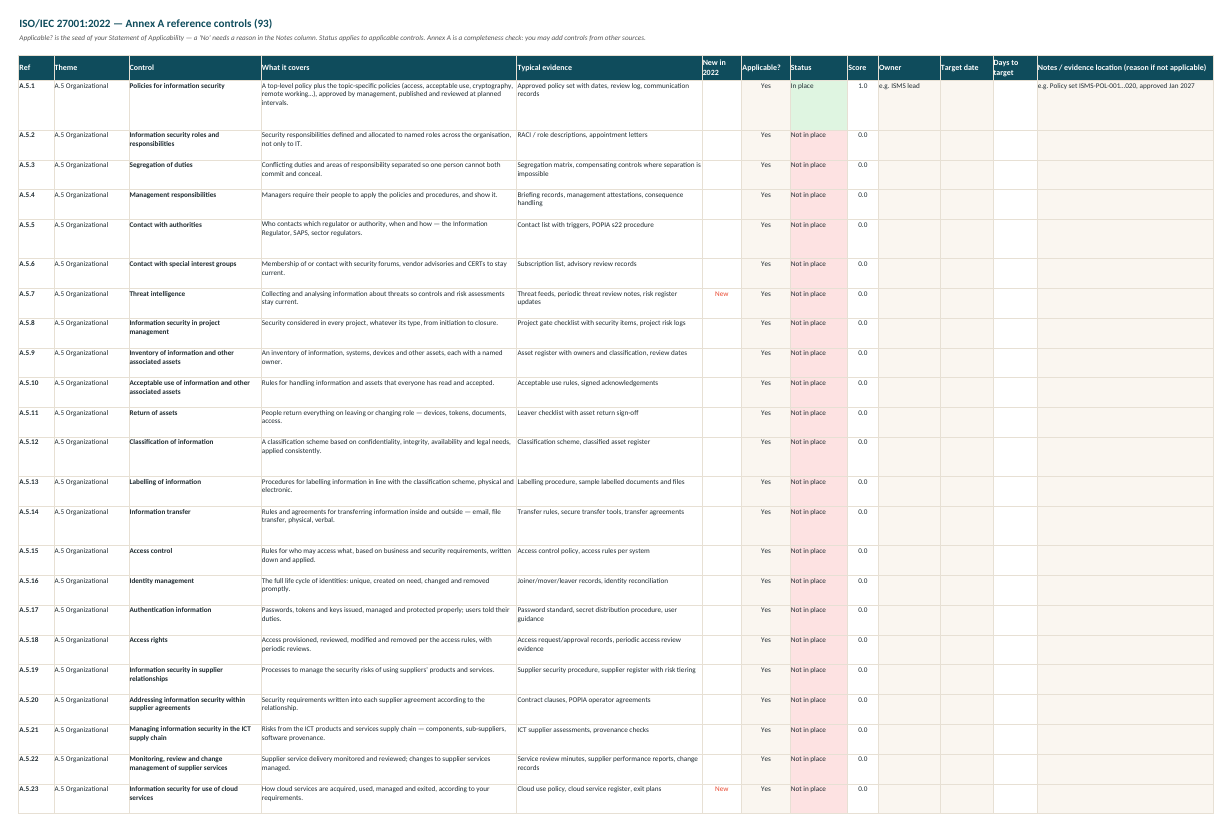This screenshot has height=832, width=1232.
Task: Select 'Managing information security in the ICT supply chain'
Action: 194,738
